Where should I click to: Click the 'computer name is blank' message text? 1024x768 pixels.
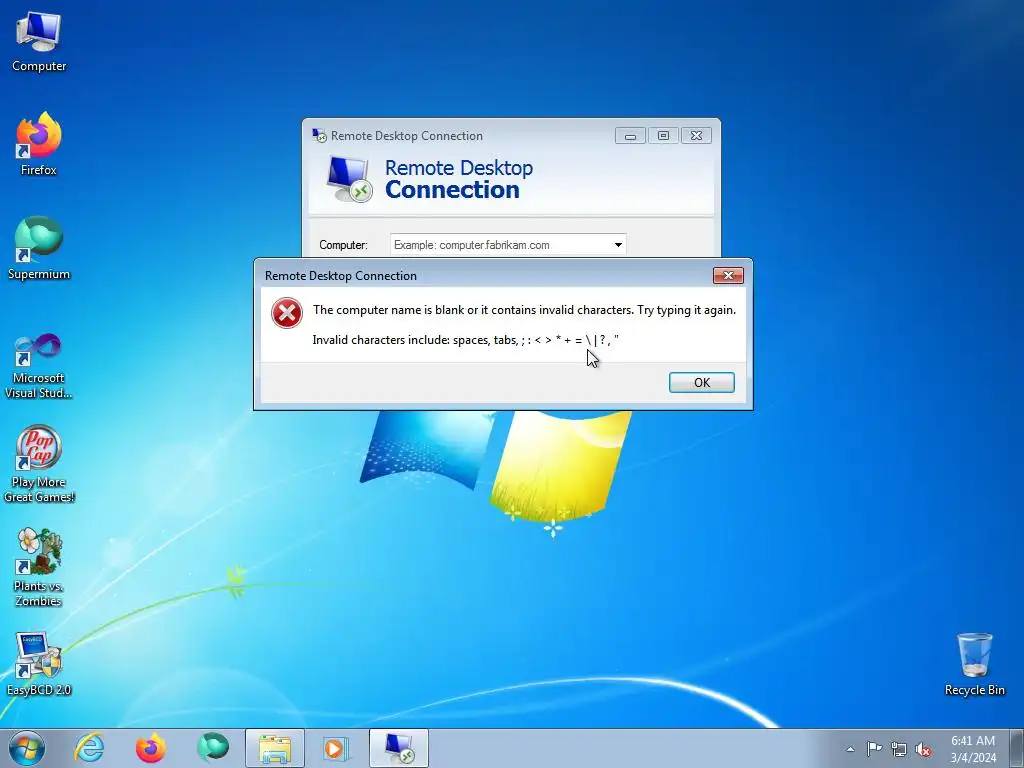[524, 310]
